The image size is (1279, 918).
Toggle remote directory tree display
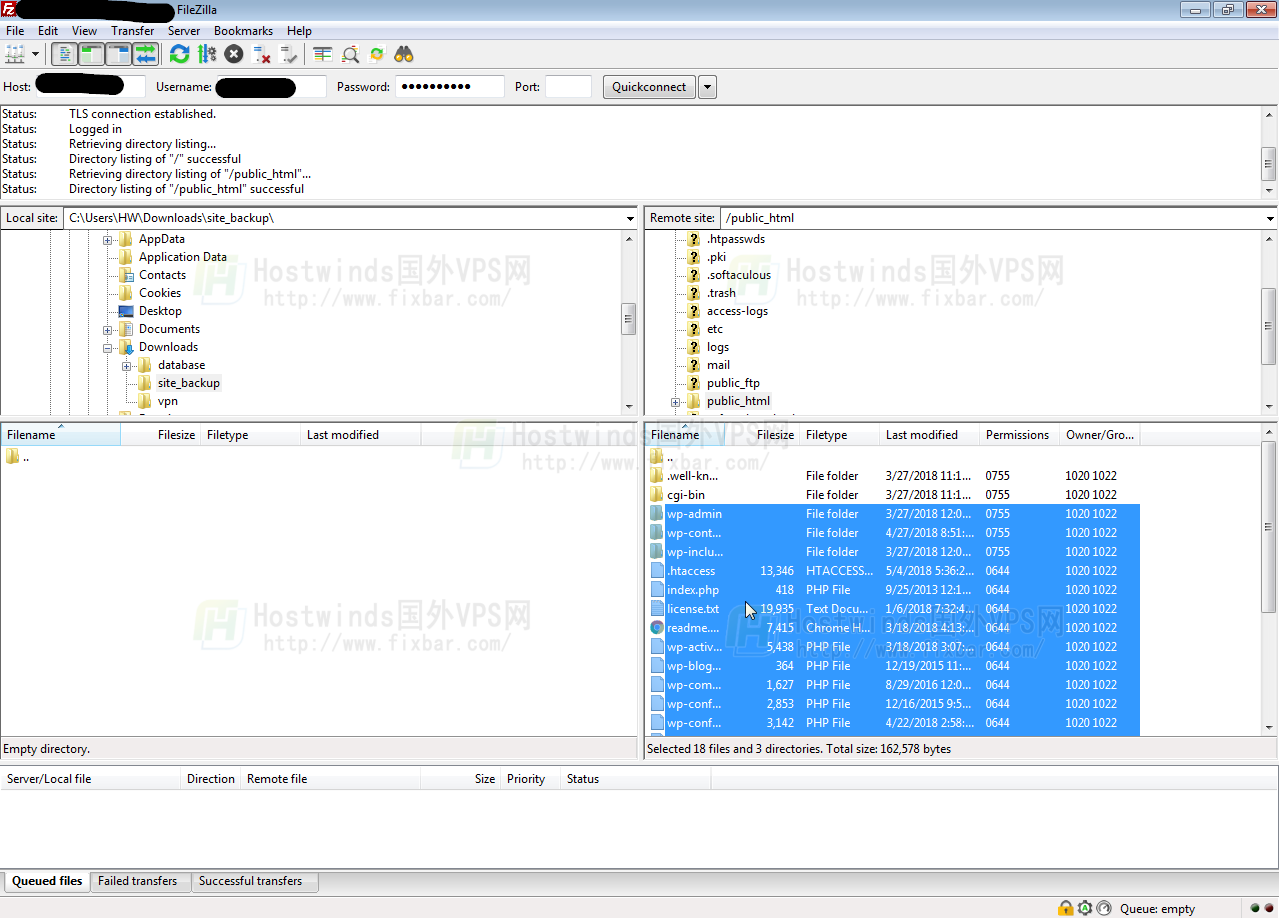[118, 54]
